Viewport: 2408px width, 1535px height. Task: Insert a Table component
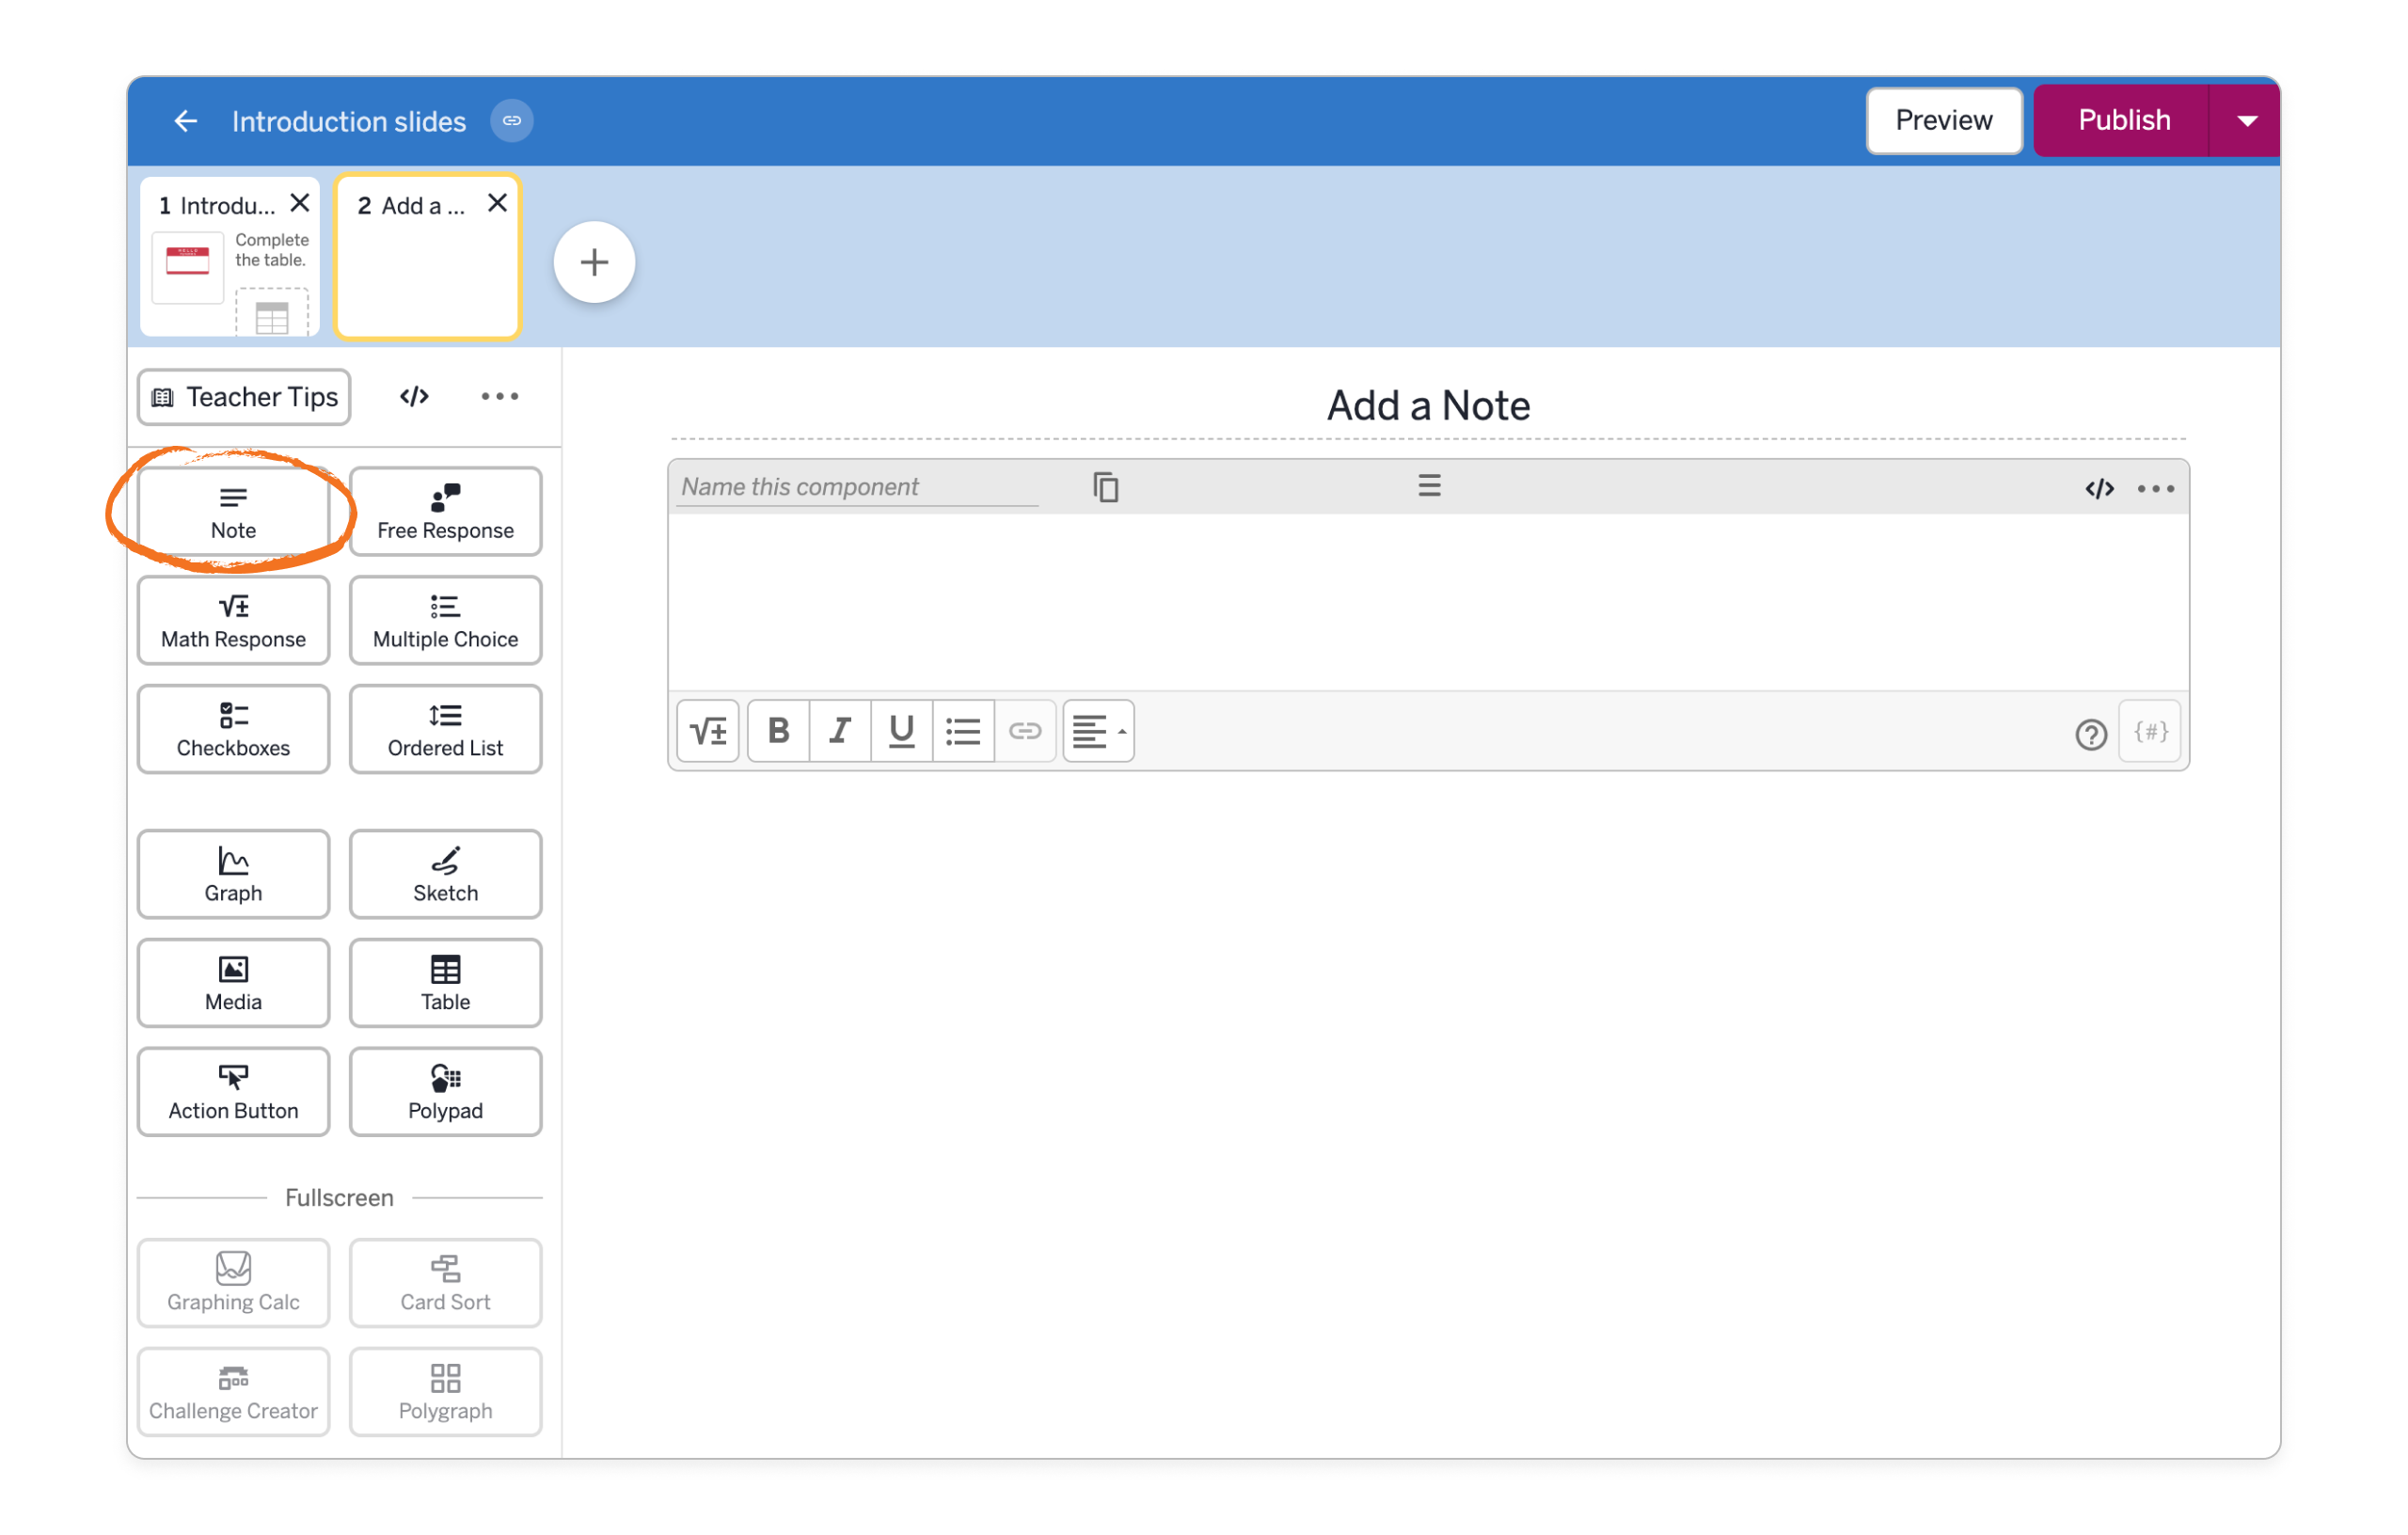[445, 984]
